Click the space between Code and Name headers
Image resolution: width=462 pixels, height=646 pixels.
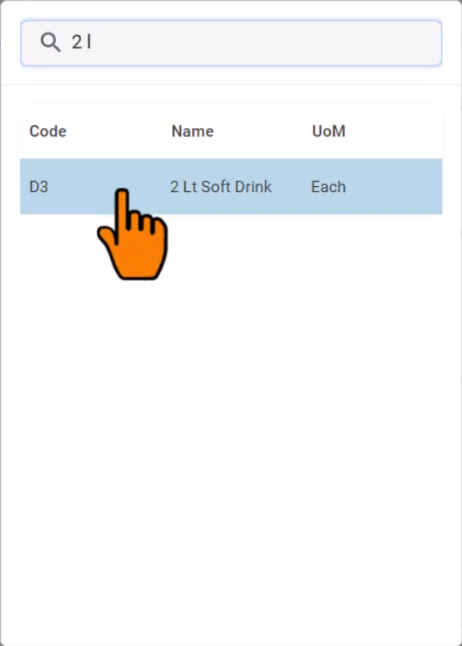click(119, 131)
